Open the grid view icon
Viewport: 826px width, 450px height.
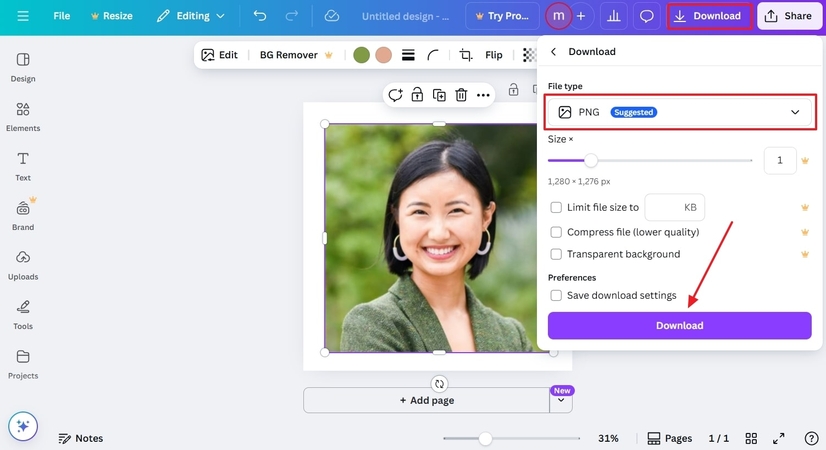pos(751,438)
